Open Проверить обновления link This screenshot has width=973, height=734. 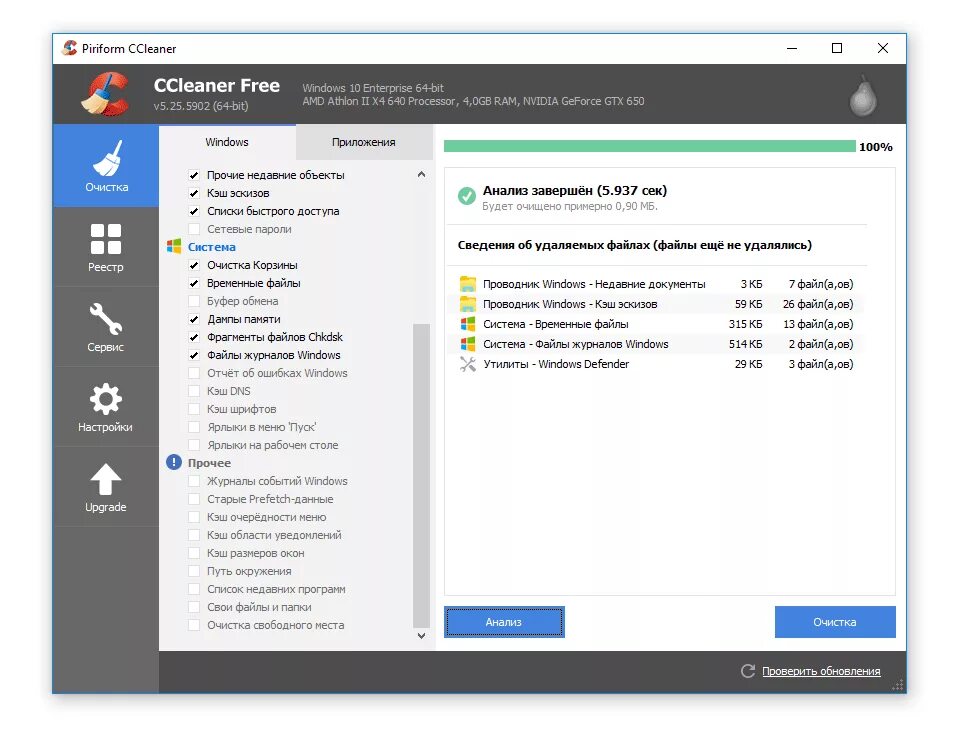coord(821,671)
